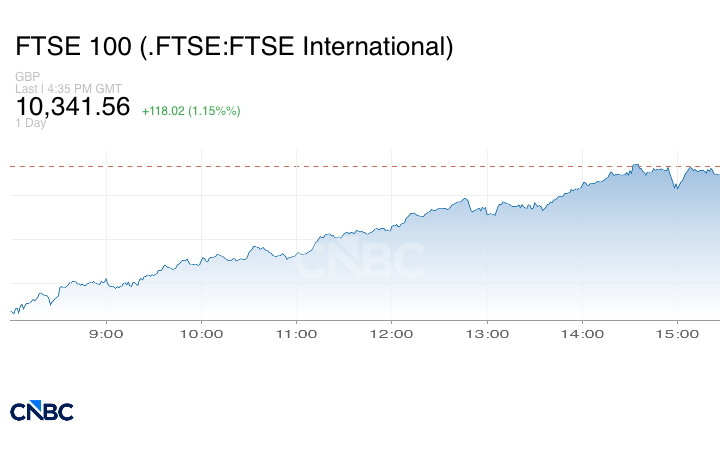Select the 10,341.56 index price

pos(73,107)
